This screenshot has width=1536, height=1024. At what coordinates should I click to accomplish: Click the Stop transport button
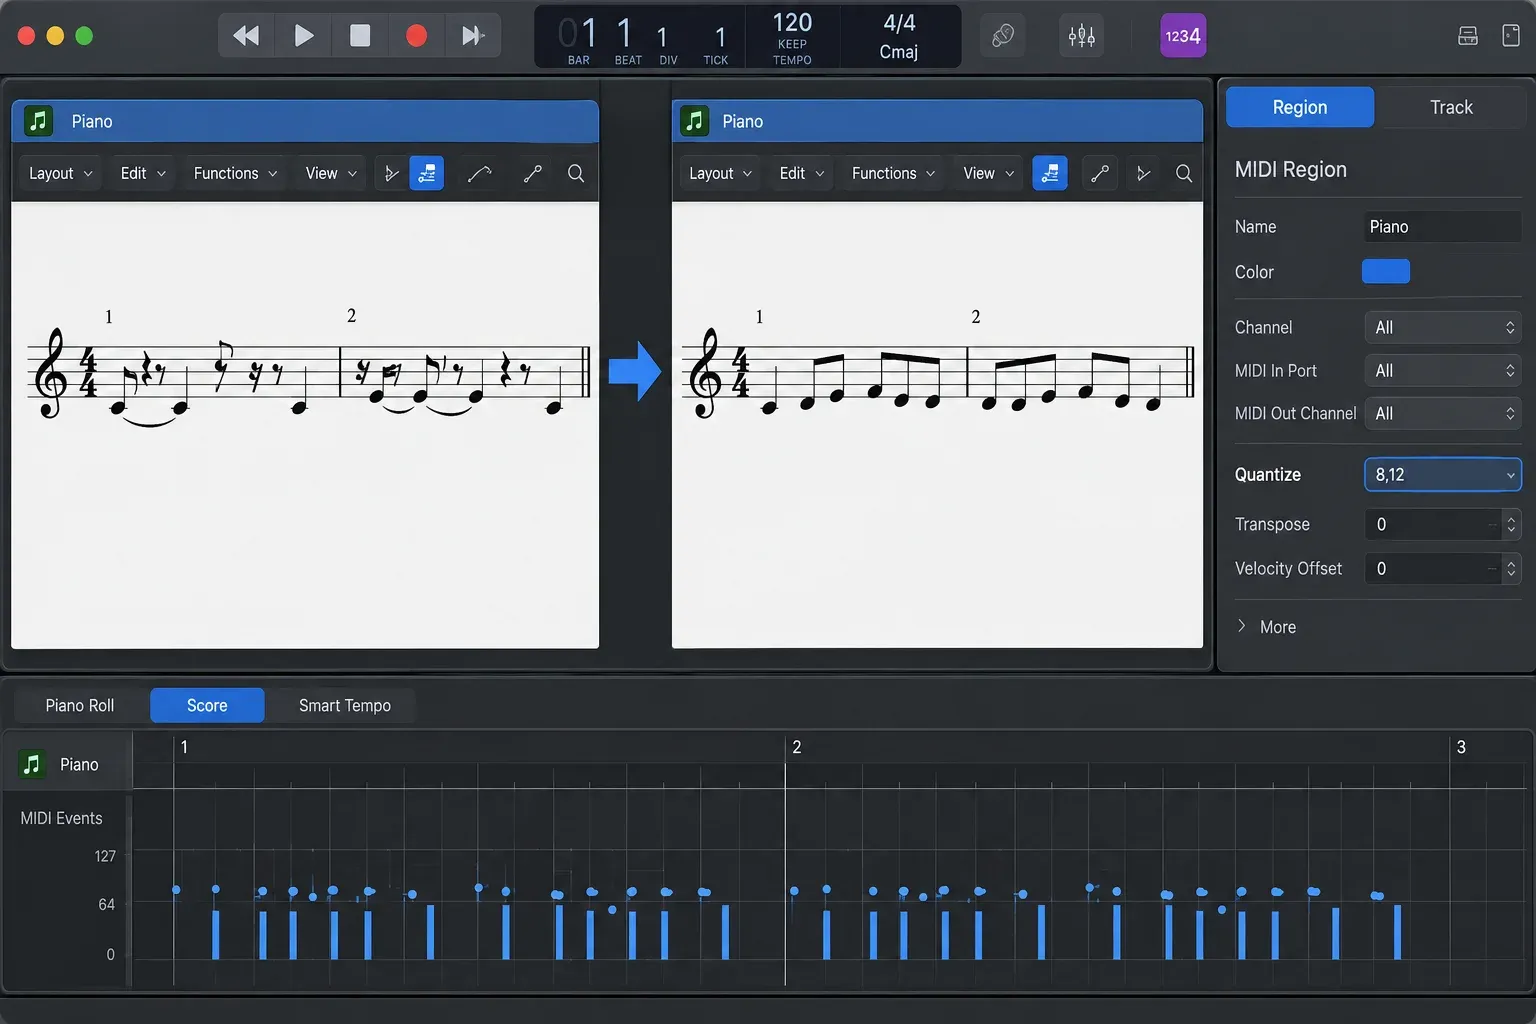pyautogui.click(x=360, y=36)
